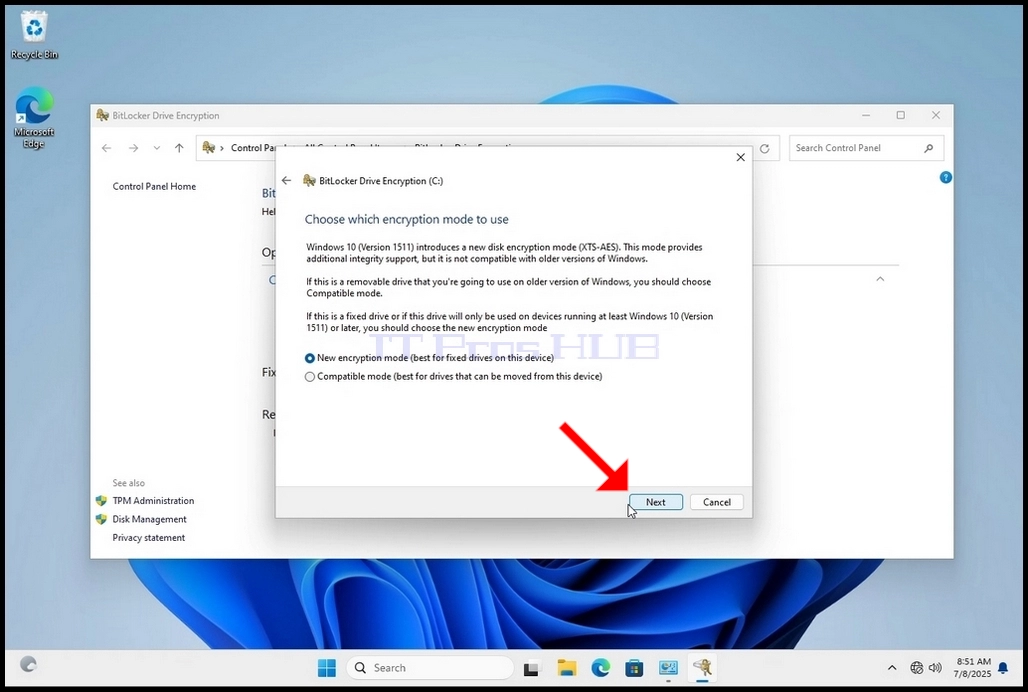The height and width of the screenshot is (692, 1028).
Task: Cancel the BitLocker encryption wizard
Action: point(717,502)
